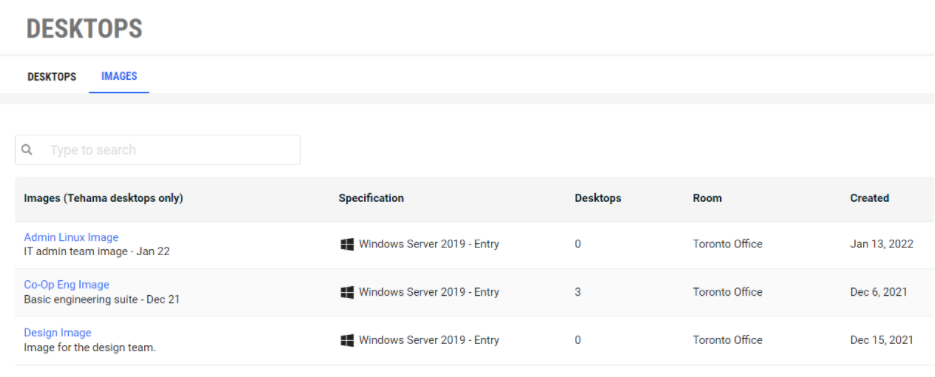This screenshot has height=377, width=935.
Task: Click created date Dec 15, 2021
Action: coord(882,340)
